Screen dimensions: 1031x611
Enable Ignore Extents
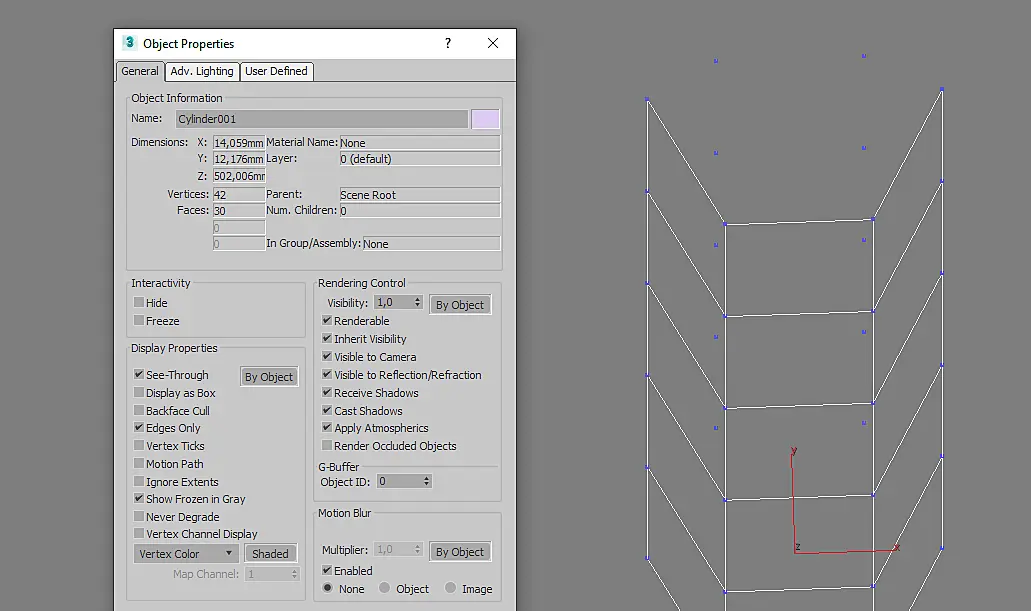pyautogui.click(x=139, y=481)
